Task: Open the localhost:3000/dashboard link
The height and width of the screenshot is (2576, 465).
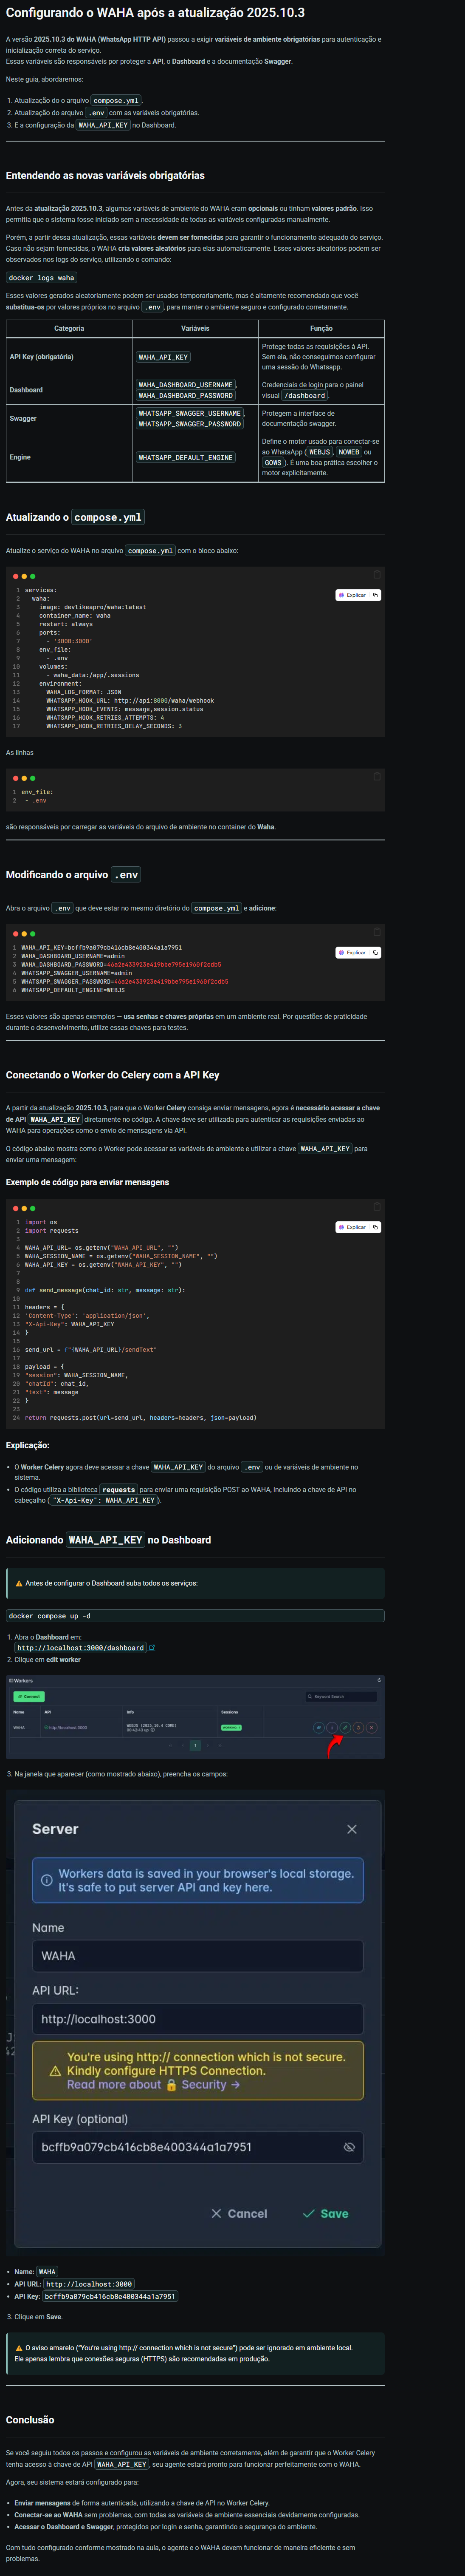Action: click(x=80, y=1648)
